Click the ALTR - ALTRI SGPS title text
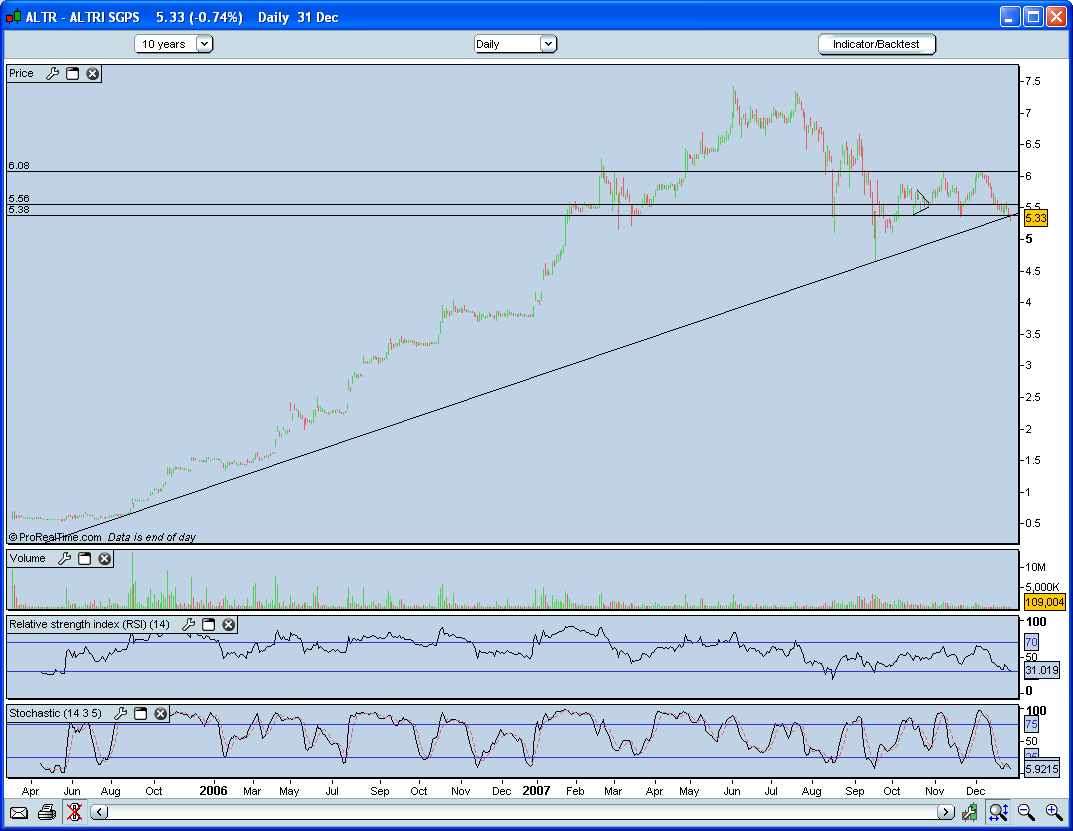This screenshot has width=1073, height=831. (83, 17)
